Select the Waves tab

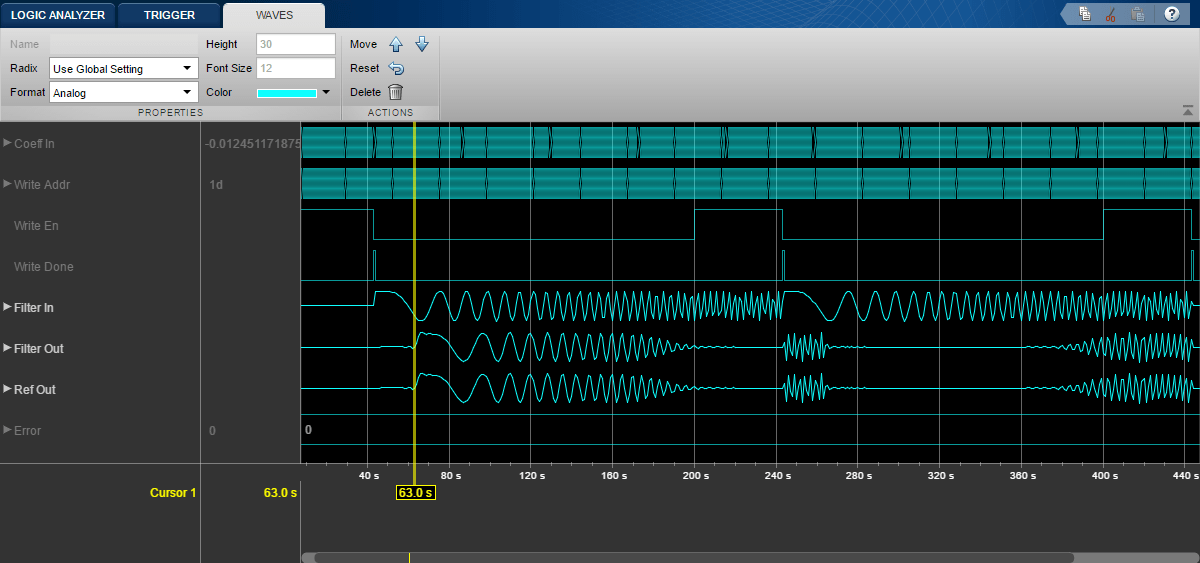[x=274, y=15]
